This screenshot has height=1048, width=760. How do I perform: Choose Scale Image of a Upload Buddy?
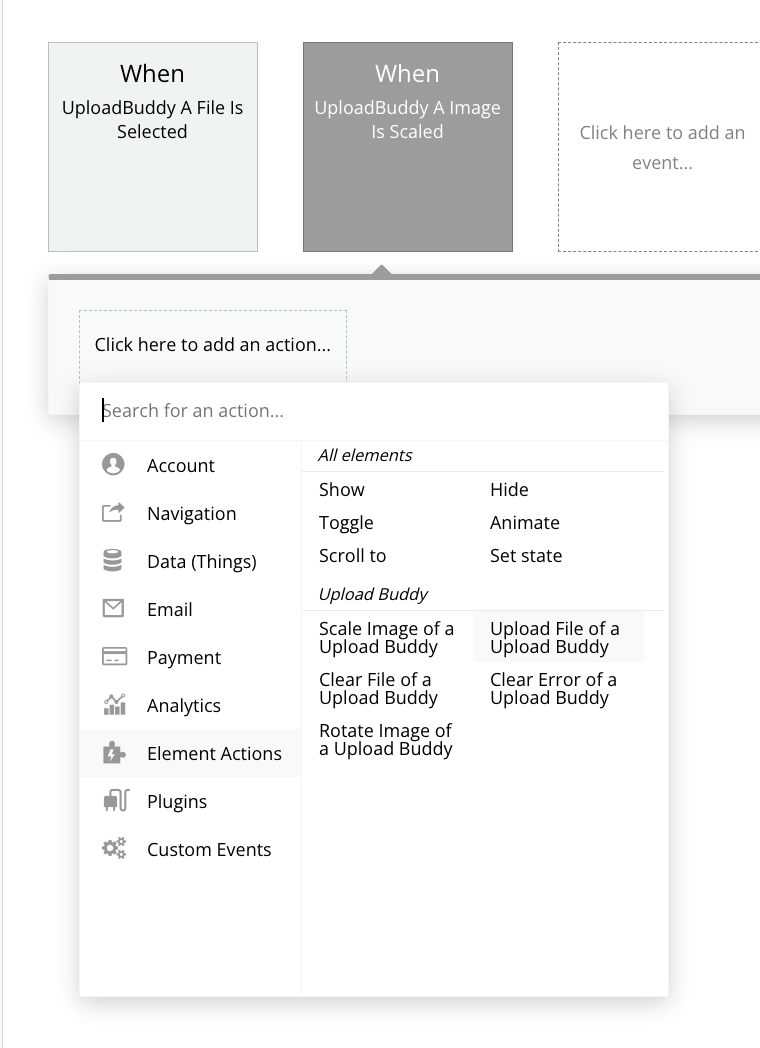386,637
